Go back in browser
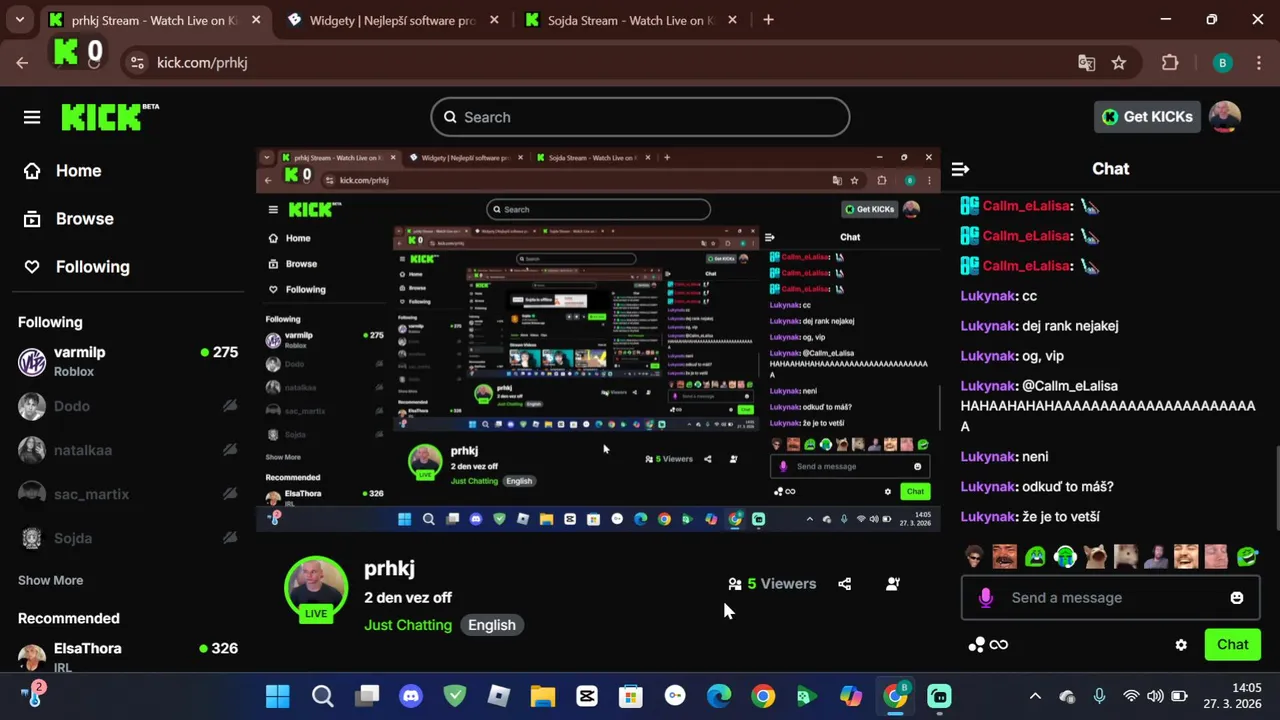Screen dimensions: 1280x720 (22, 63)
